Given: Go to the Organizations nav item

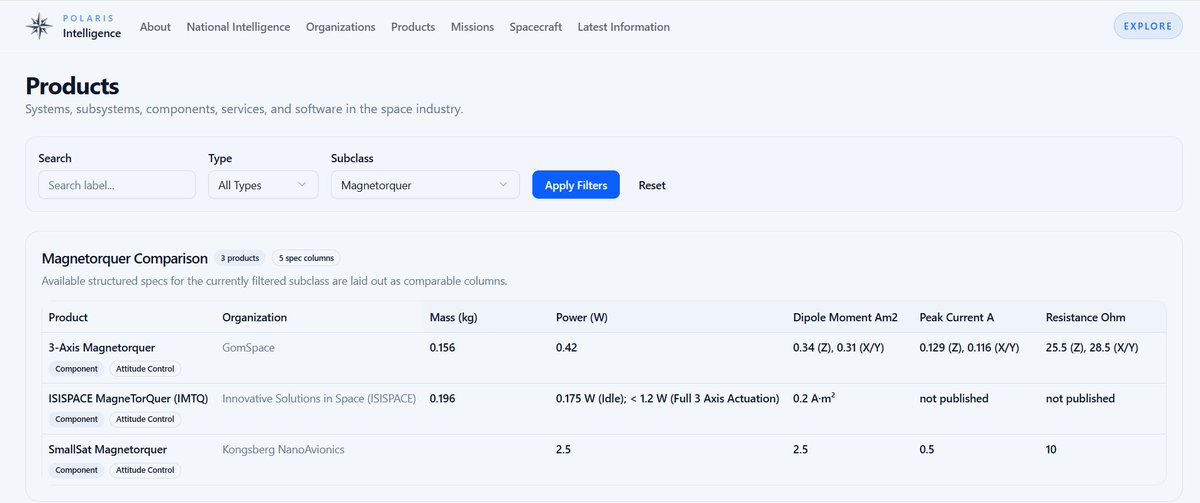Looking at the screenshot, I should (x=341, y=27).
